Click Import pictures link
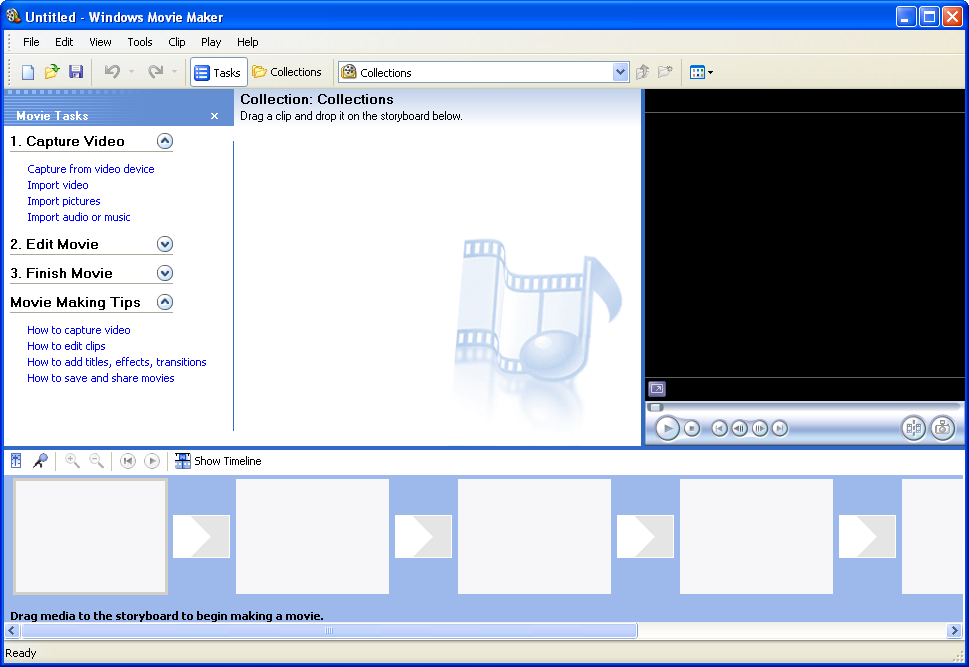The image size is (969, 667). (x=64, y=201)
